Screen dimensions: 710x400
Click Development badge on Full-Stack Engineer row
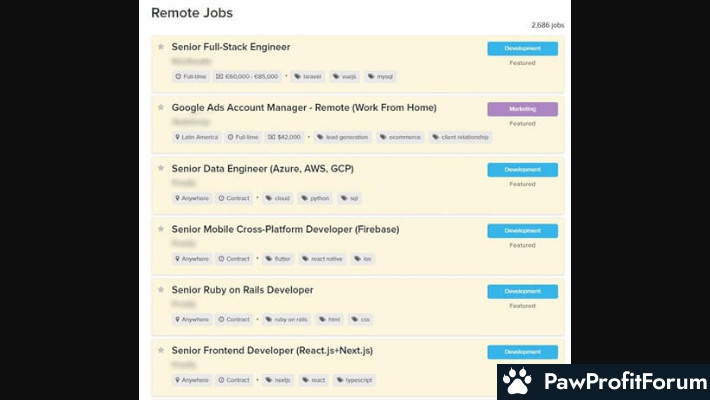pyautogui.click(x=523, y=48)
